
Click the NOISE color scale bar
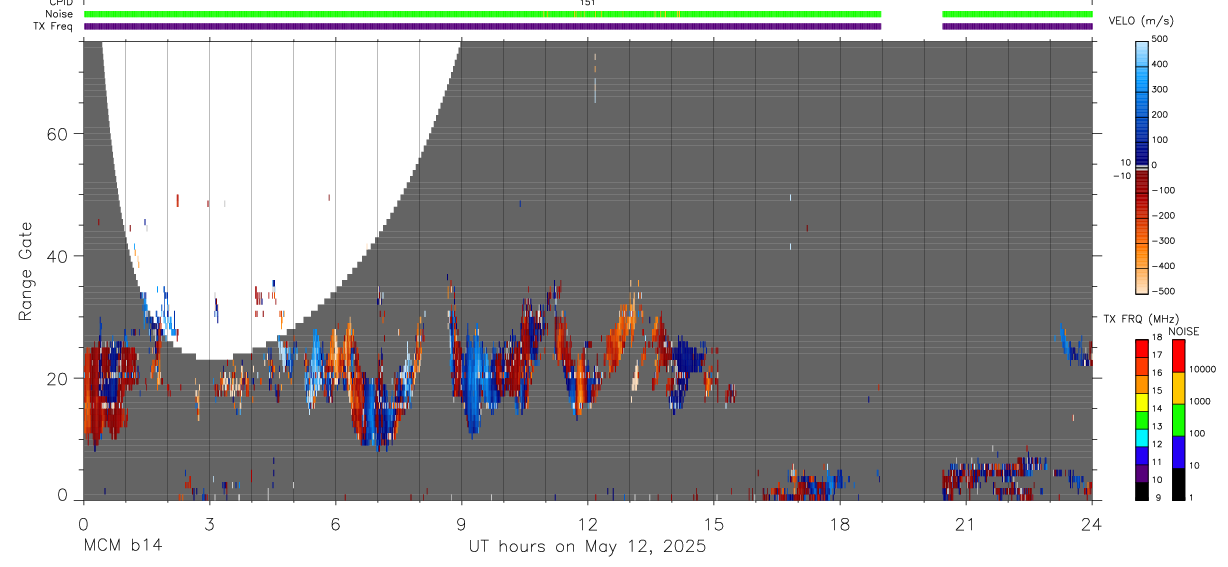tap(1178, 419)
